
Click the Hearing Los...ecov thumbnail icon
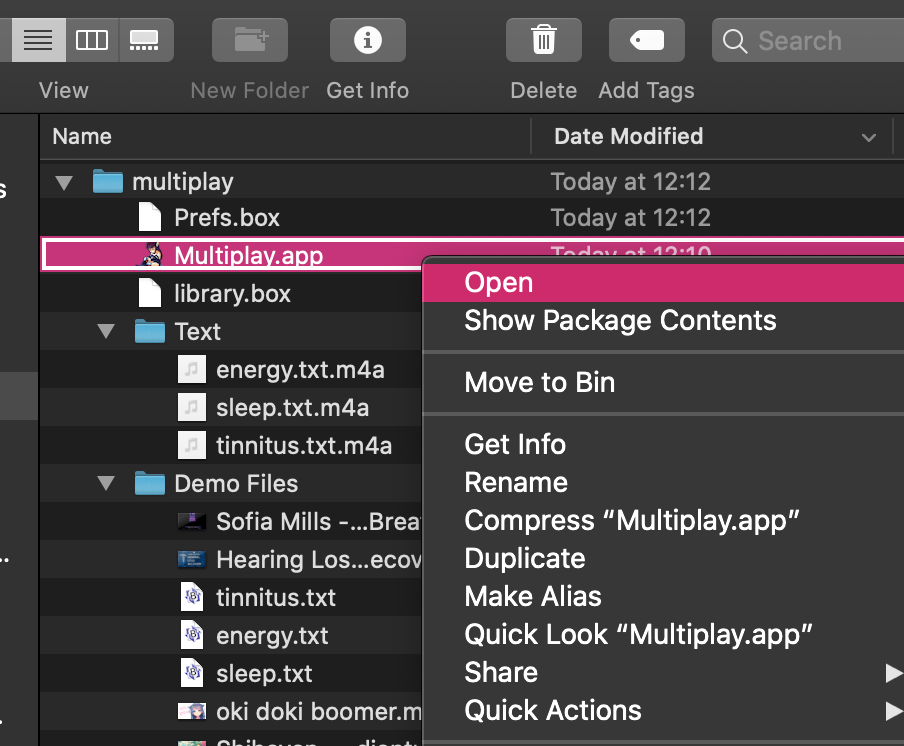pyautogui.click(x=191, y=559)
